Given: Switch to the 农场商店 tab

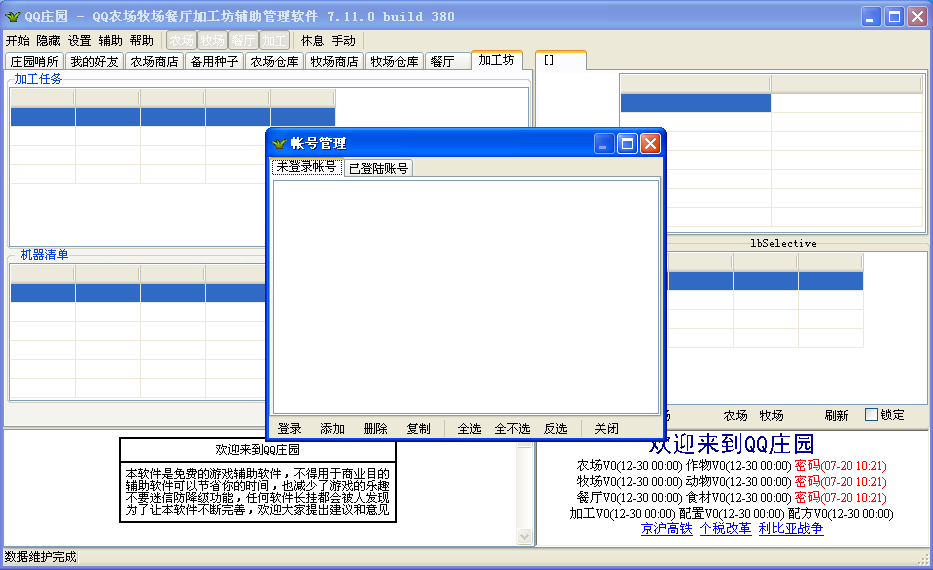Looking at the screenshot, I should coord(154,61).
